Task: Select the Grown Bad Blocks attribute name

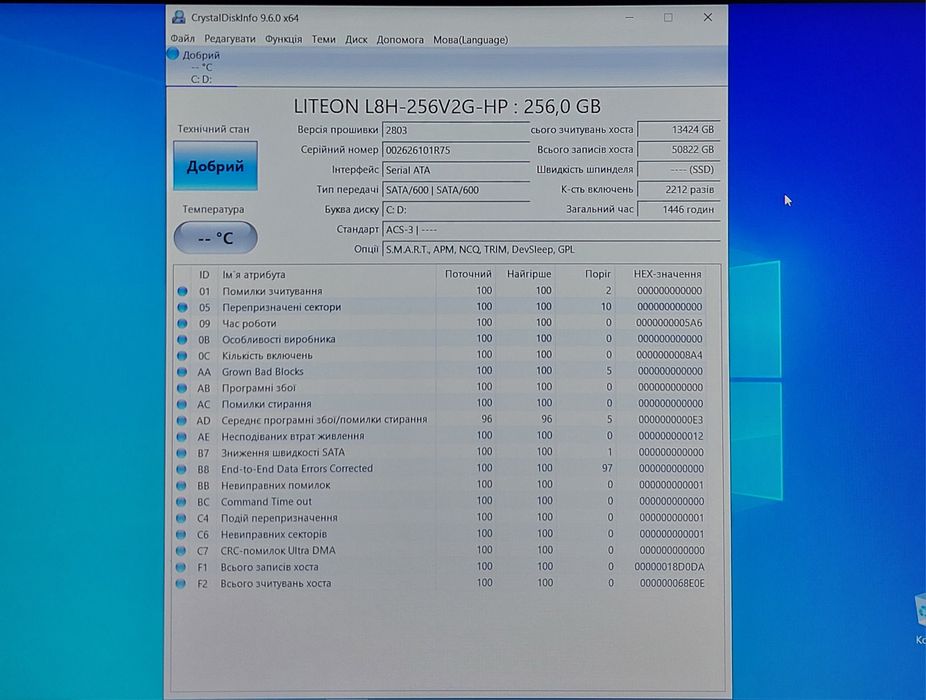Action: 262,372
